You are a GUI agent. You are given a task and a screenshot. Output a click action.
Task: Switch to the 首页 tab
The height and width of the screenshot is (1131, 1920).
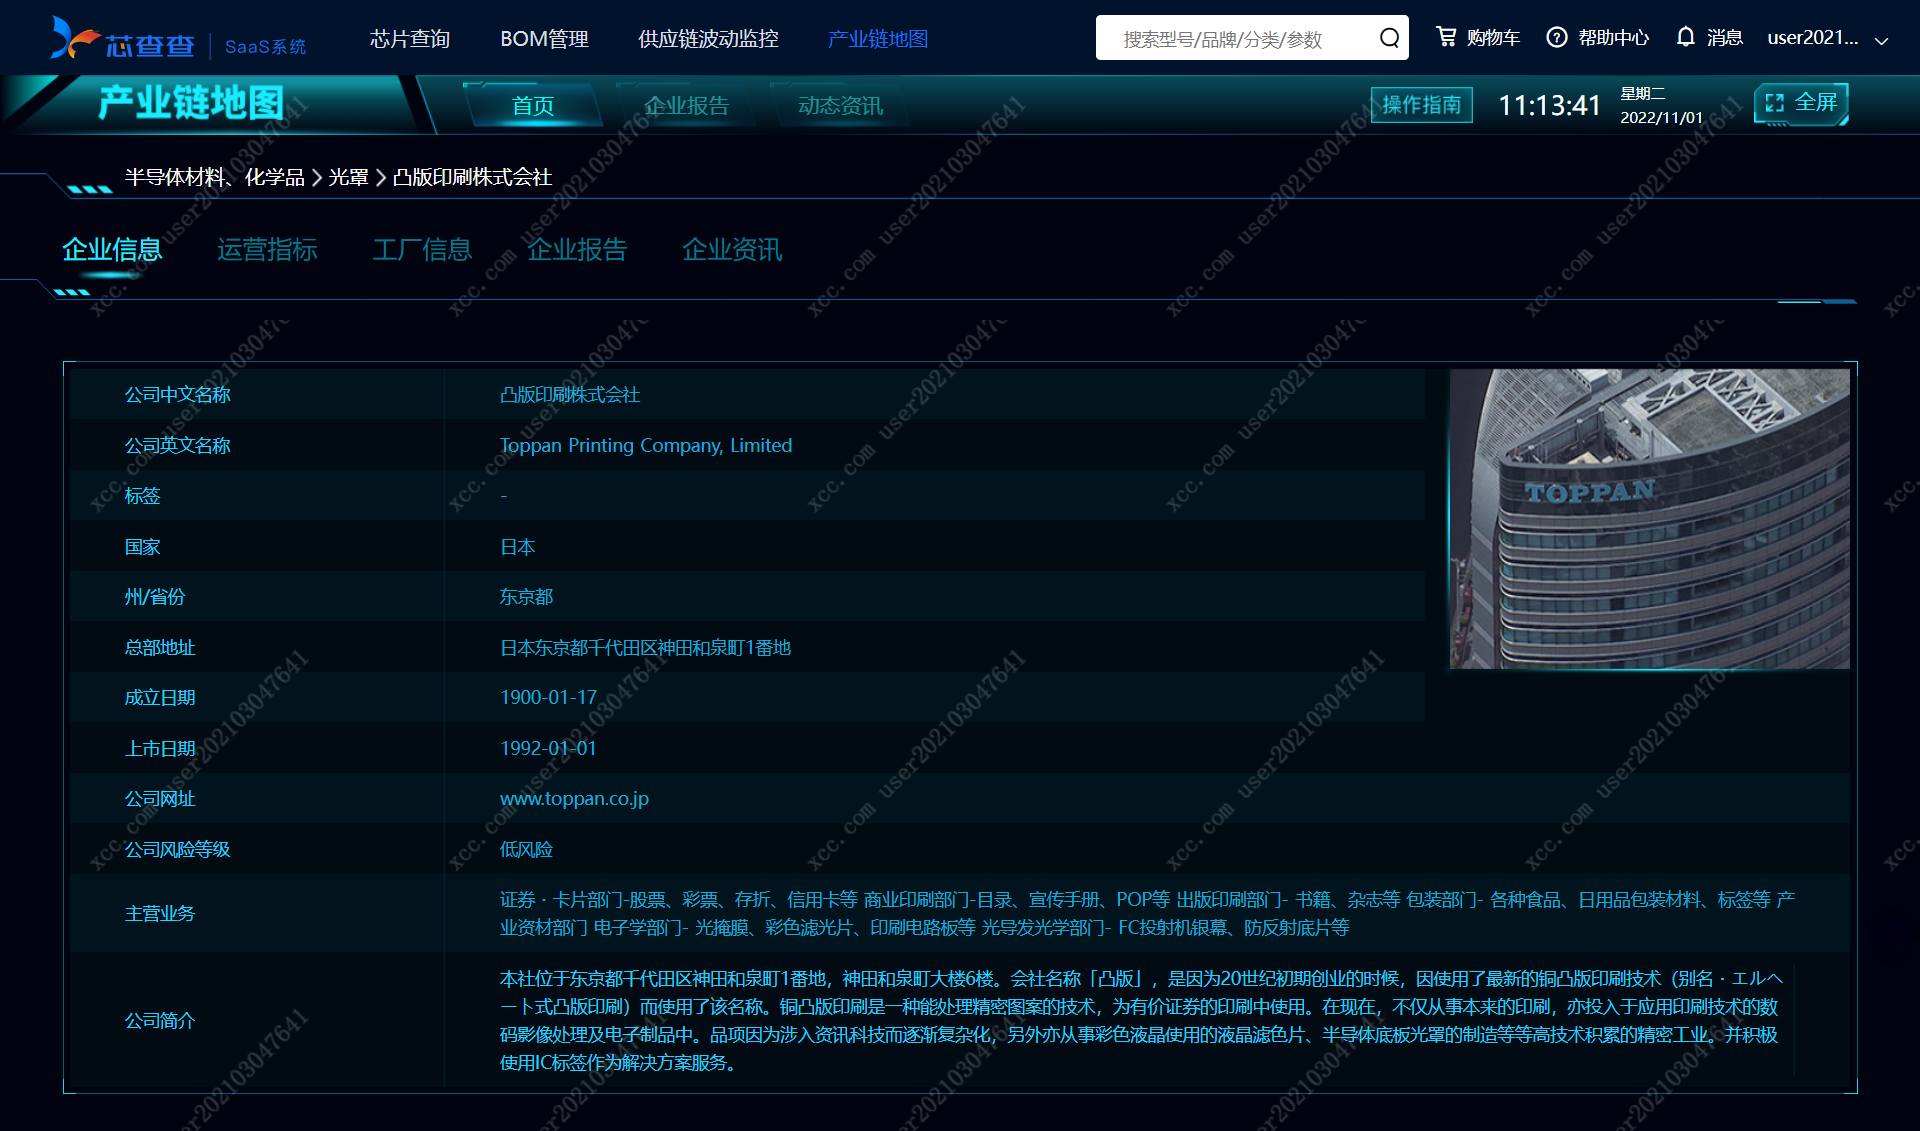[533, 106]
